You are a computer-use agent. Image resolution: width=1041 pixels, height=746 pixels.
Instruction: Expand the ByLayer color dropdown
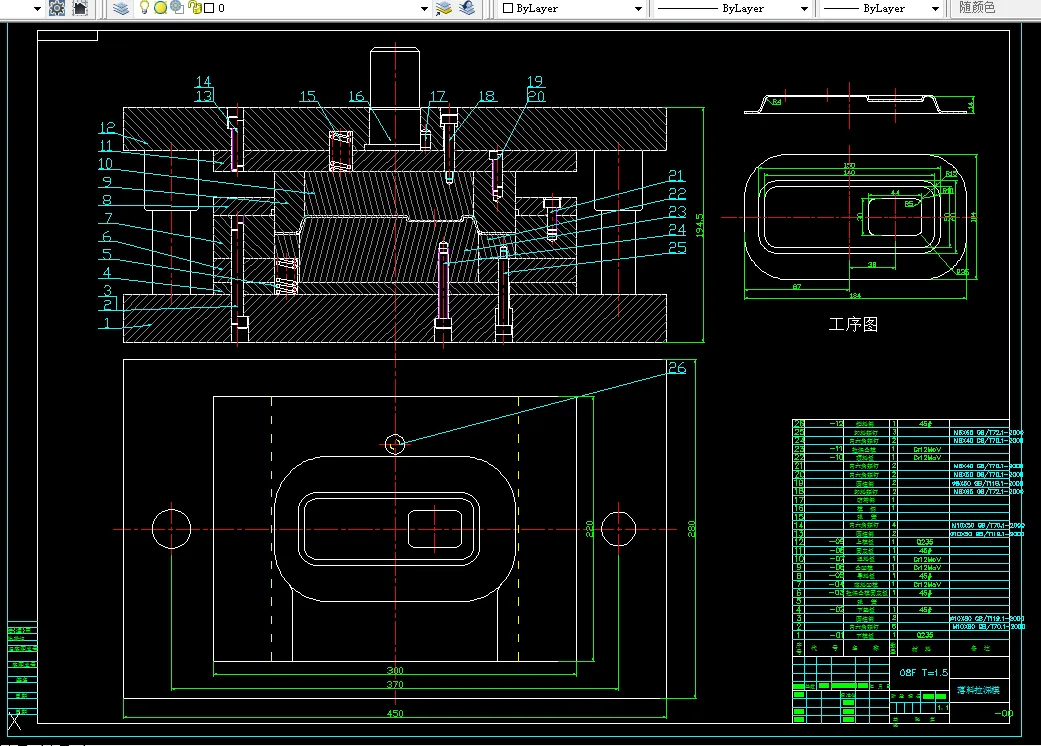click(639, 8)
